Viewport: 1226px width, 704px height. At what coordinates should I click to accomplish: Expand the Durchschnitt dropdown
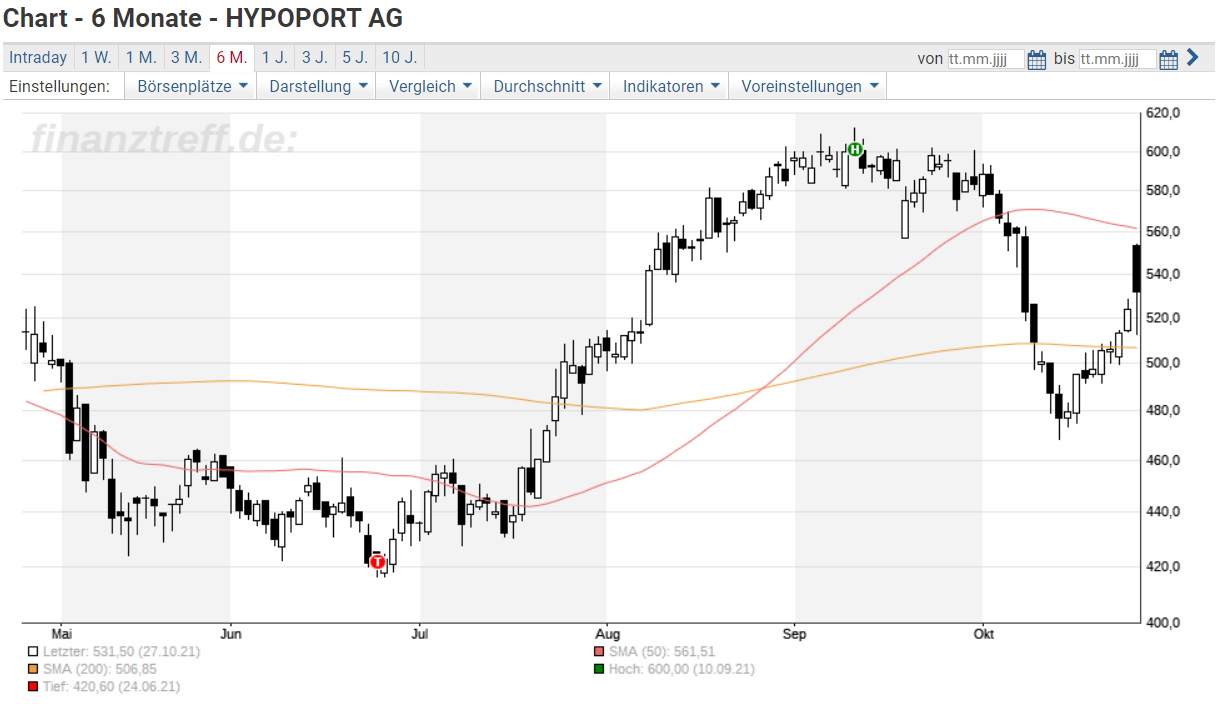547,86
